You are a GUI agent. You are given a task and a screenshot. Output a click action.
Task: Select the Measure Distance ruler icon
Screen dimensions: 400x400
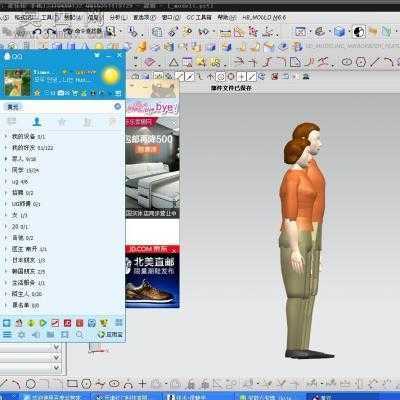pyautogui.click(x=225, y=33)
